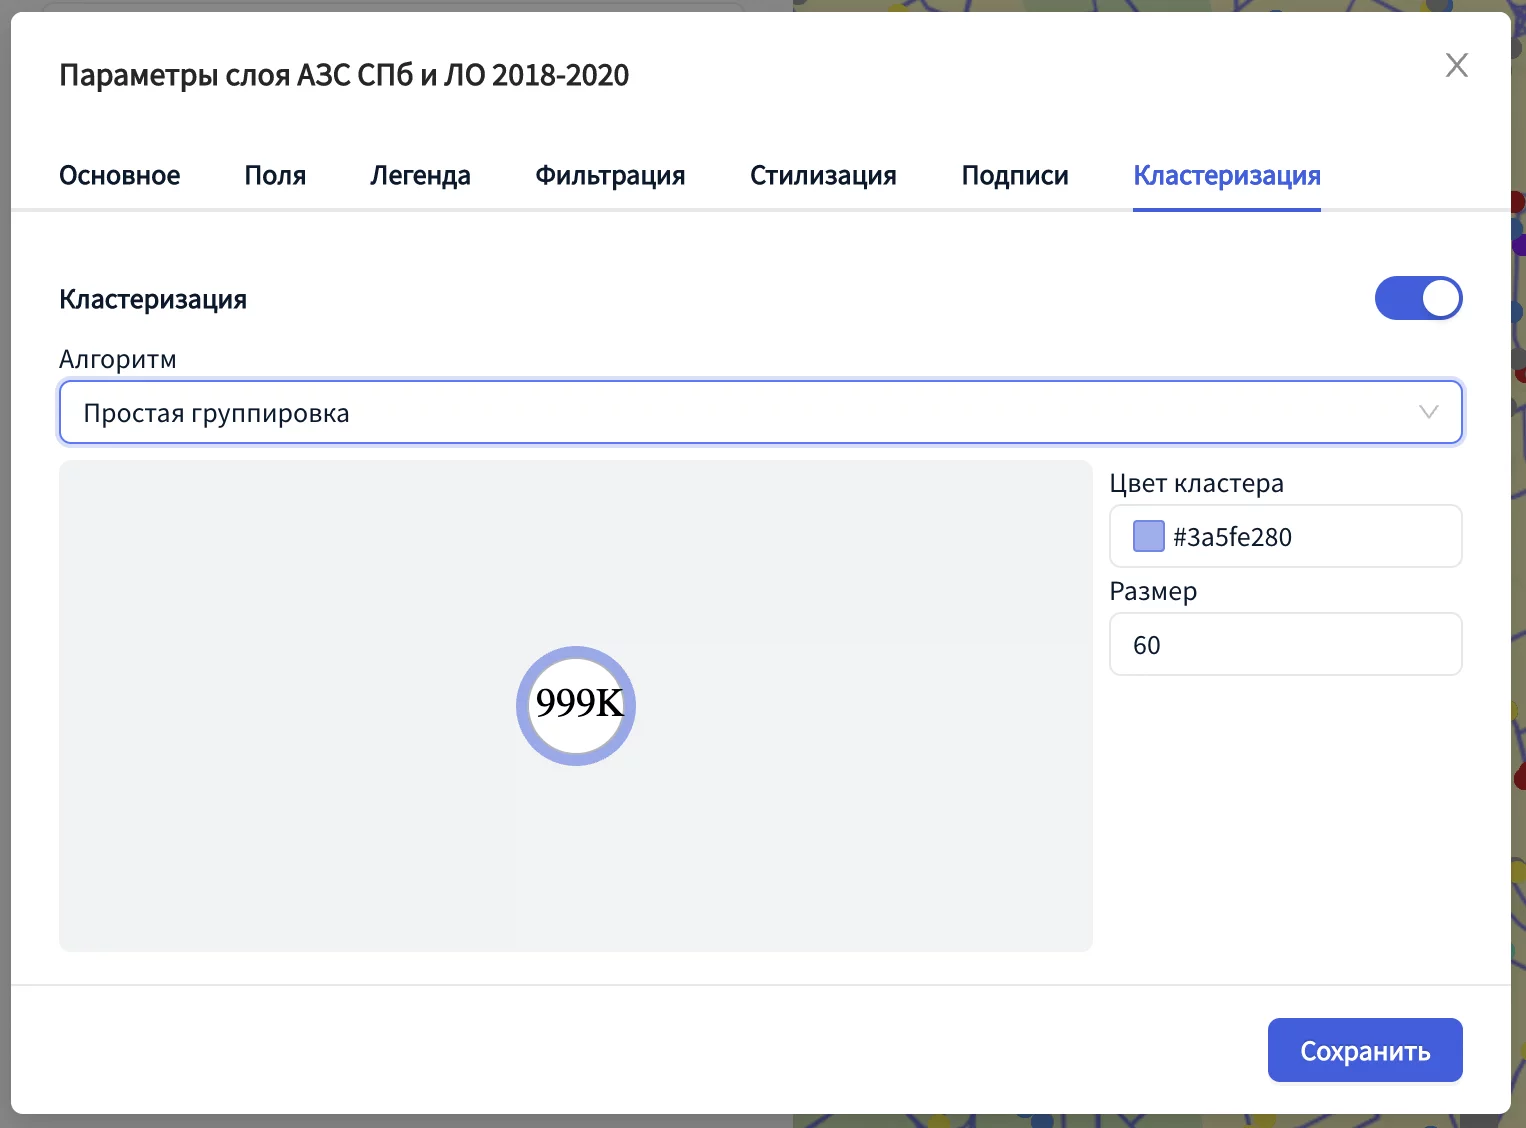
Task: Click the active Кластеризация tab
Action: pos(1226,176)
